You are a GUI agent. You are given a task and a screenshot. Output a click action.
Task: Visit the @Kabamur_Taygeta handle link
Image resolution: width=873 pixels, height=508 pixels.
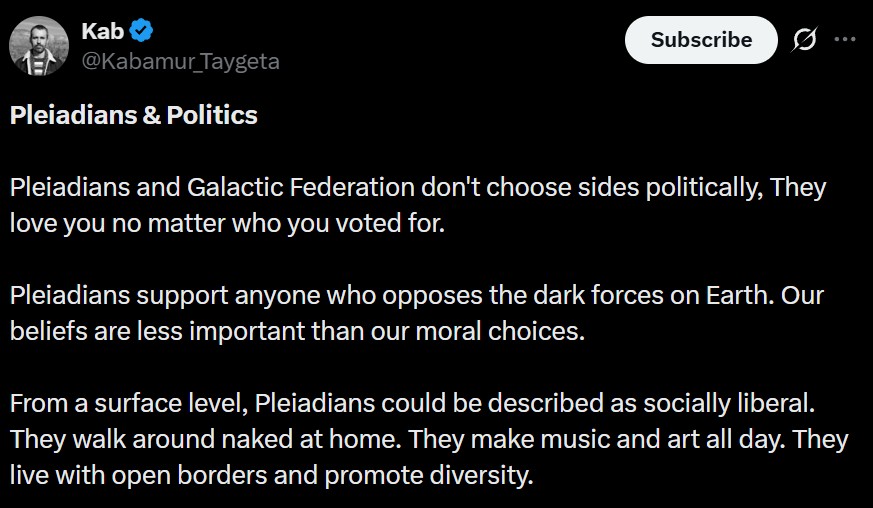pos(180,61)
